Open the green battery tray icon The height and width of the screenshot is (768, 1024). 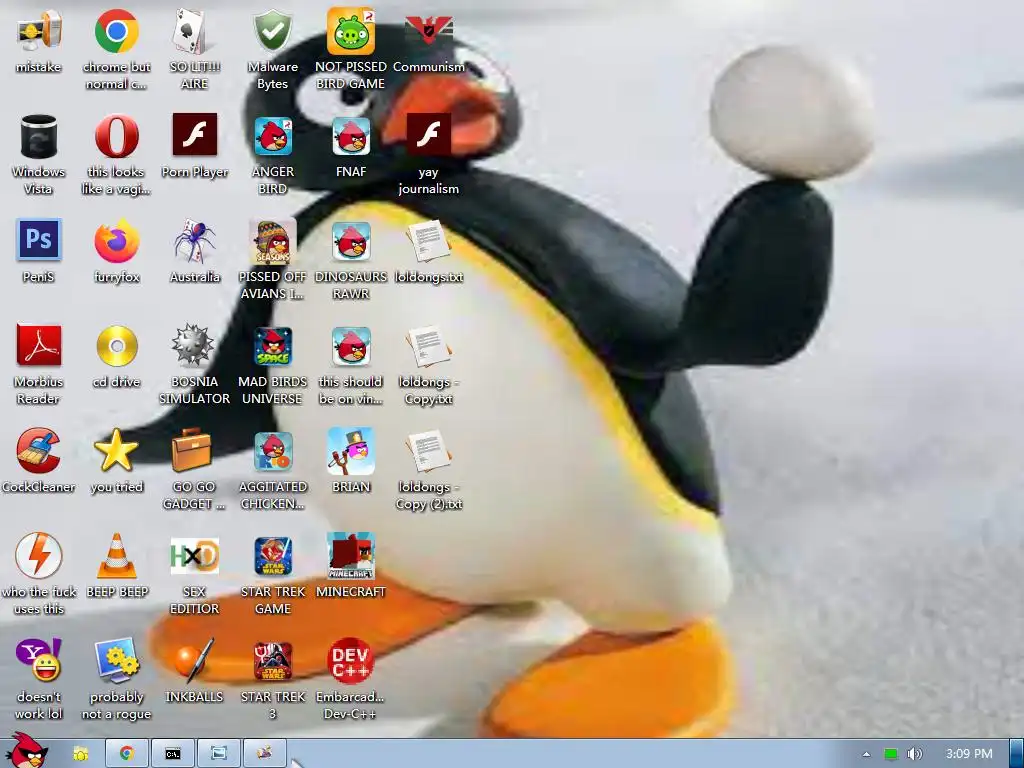[891, 754]
